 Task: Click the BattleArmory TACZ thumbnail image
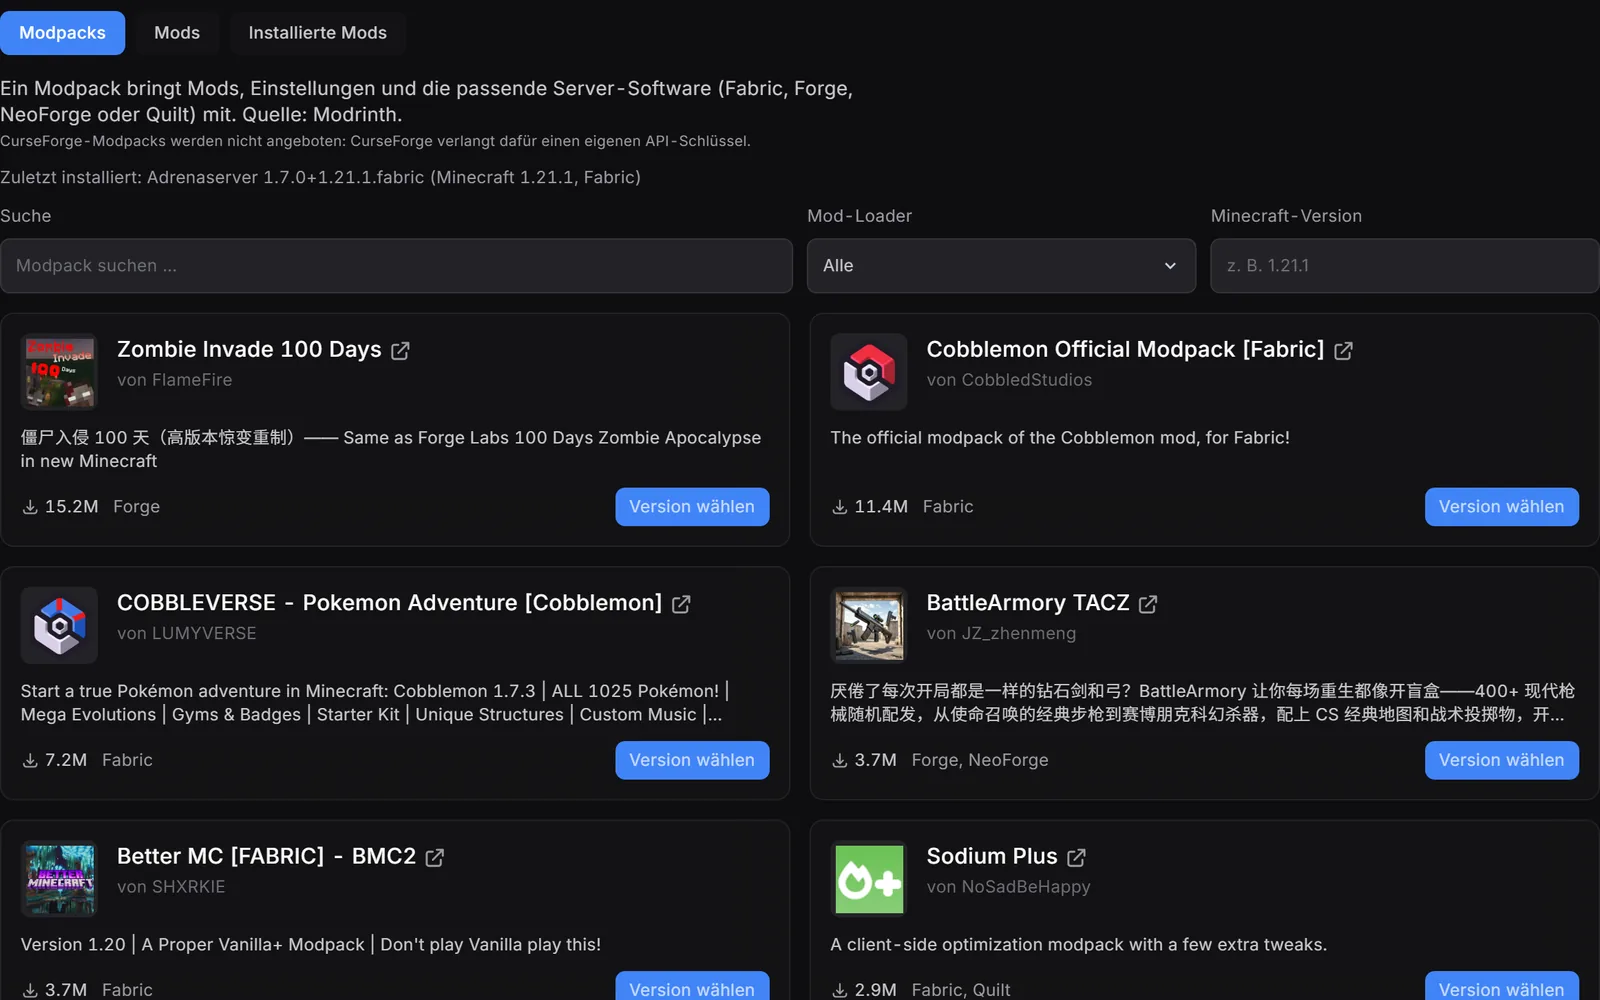point(869,625)
